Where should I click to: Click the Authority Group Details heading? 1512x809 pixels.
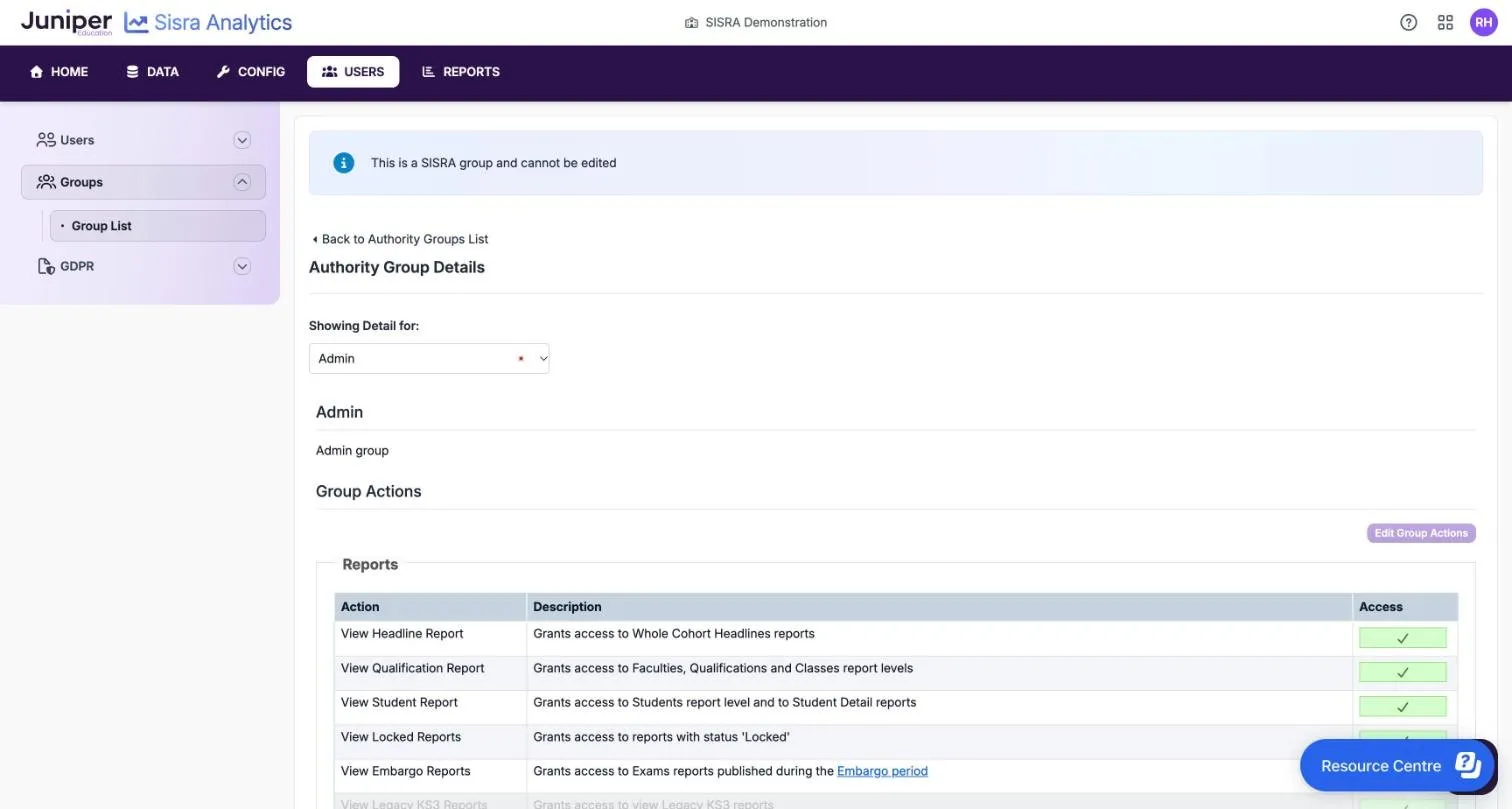click(x=397, y=267)
